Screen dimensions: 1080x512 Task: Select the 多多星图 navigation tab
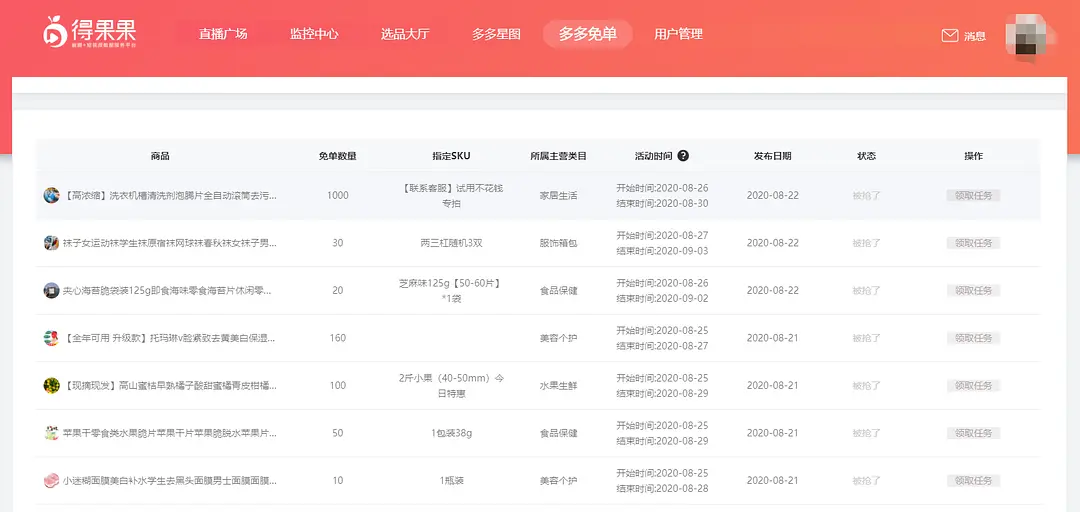coord(496,34)
